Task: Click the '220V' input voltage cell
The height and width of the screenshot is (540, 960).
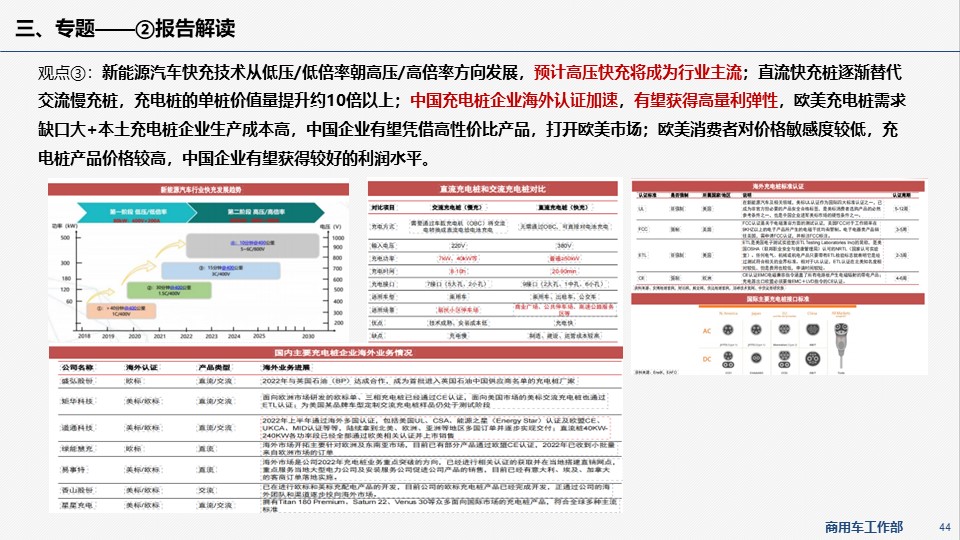Action: tap(459, 246)
